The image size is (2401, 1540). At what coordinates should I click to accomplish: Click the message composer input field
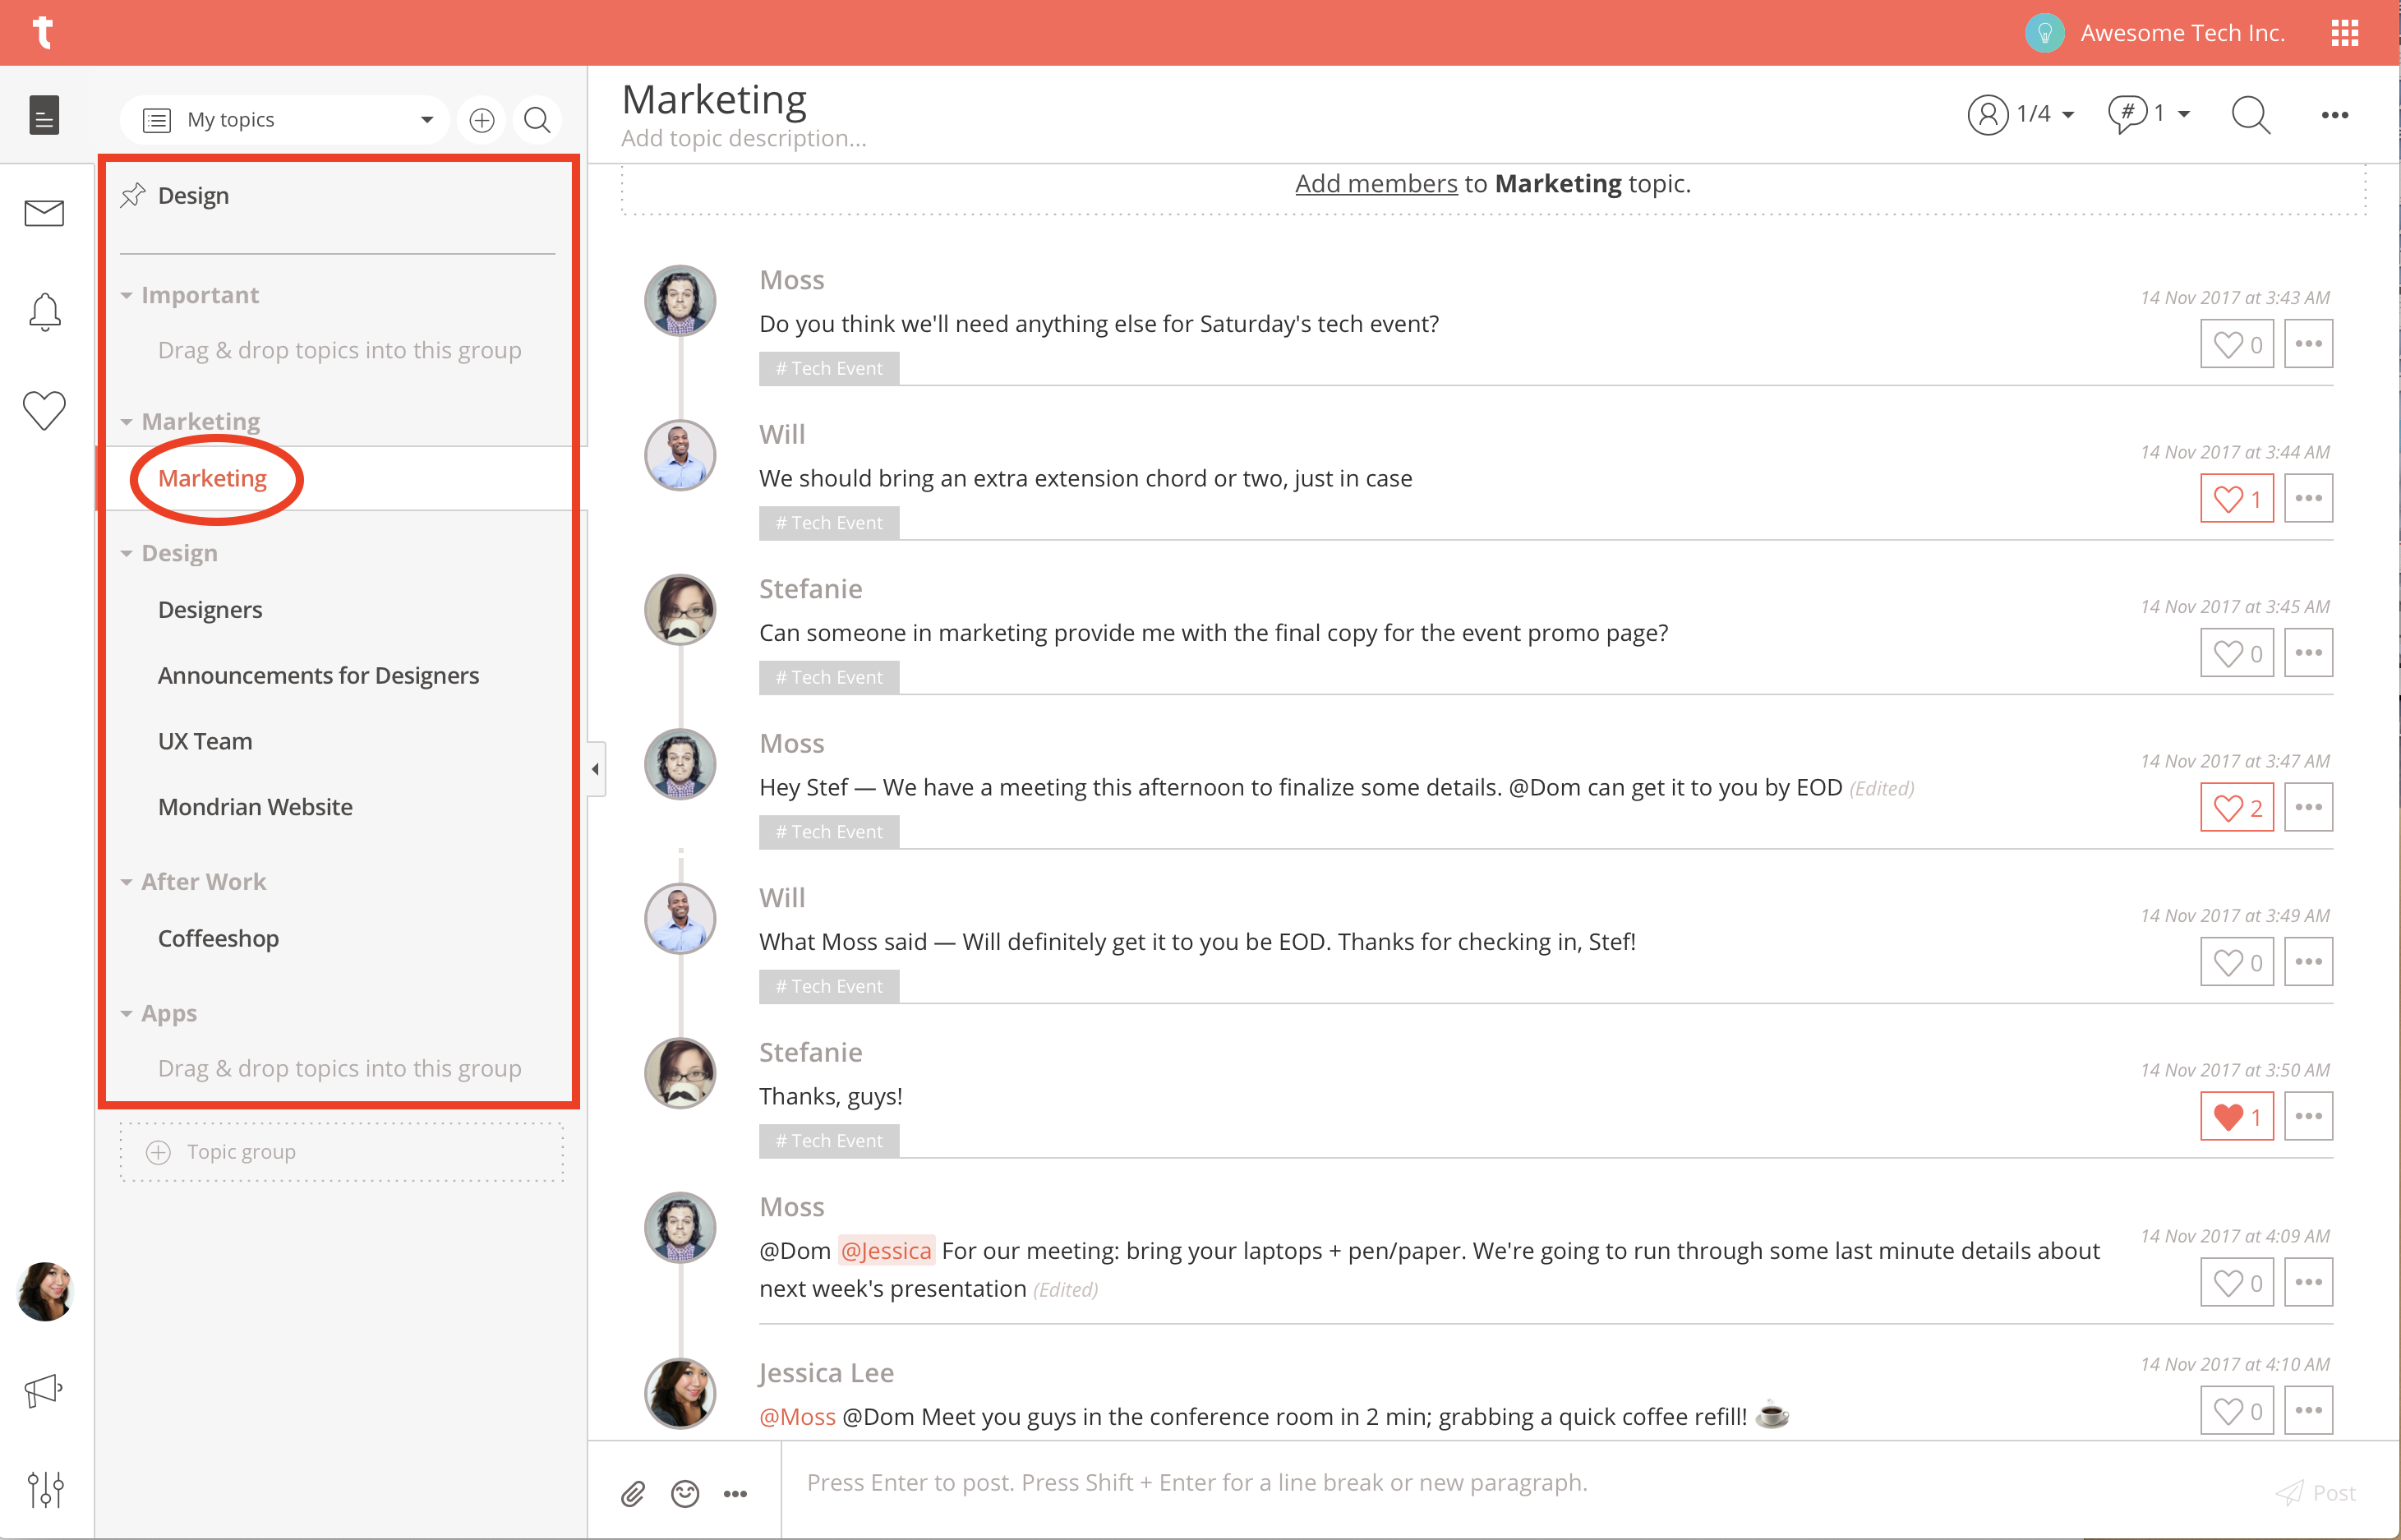click(1520, 1482)
